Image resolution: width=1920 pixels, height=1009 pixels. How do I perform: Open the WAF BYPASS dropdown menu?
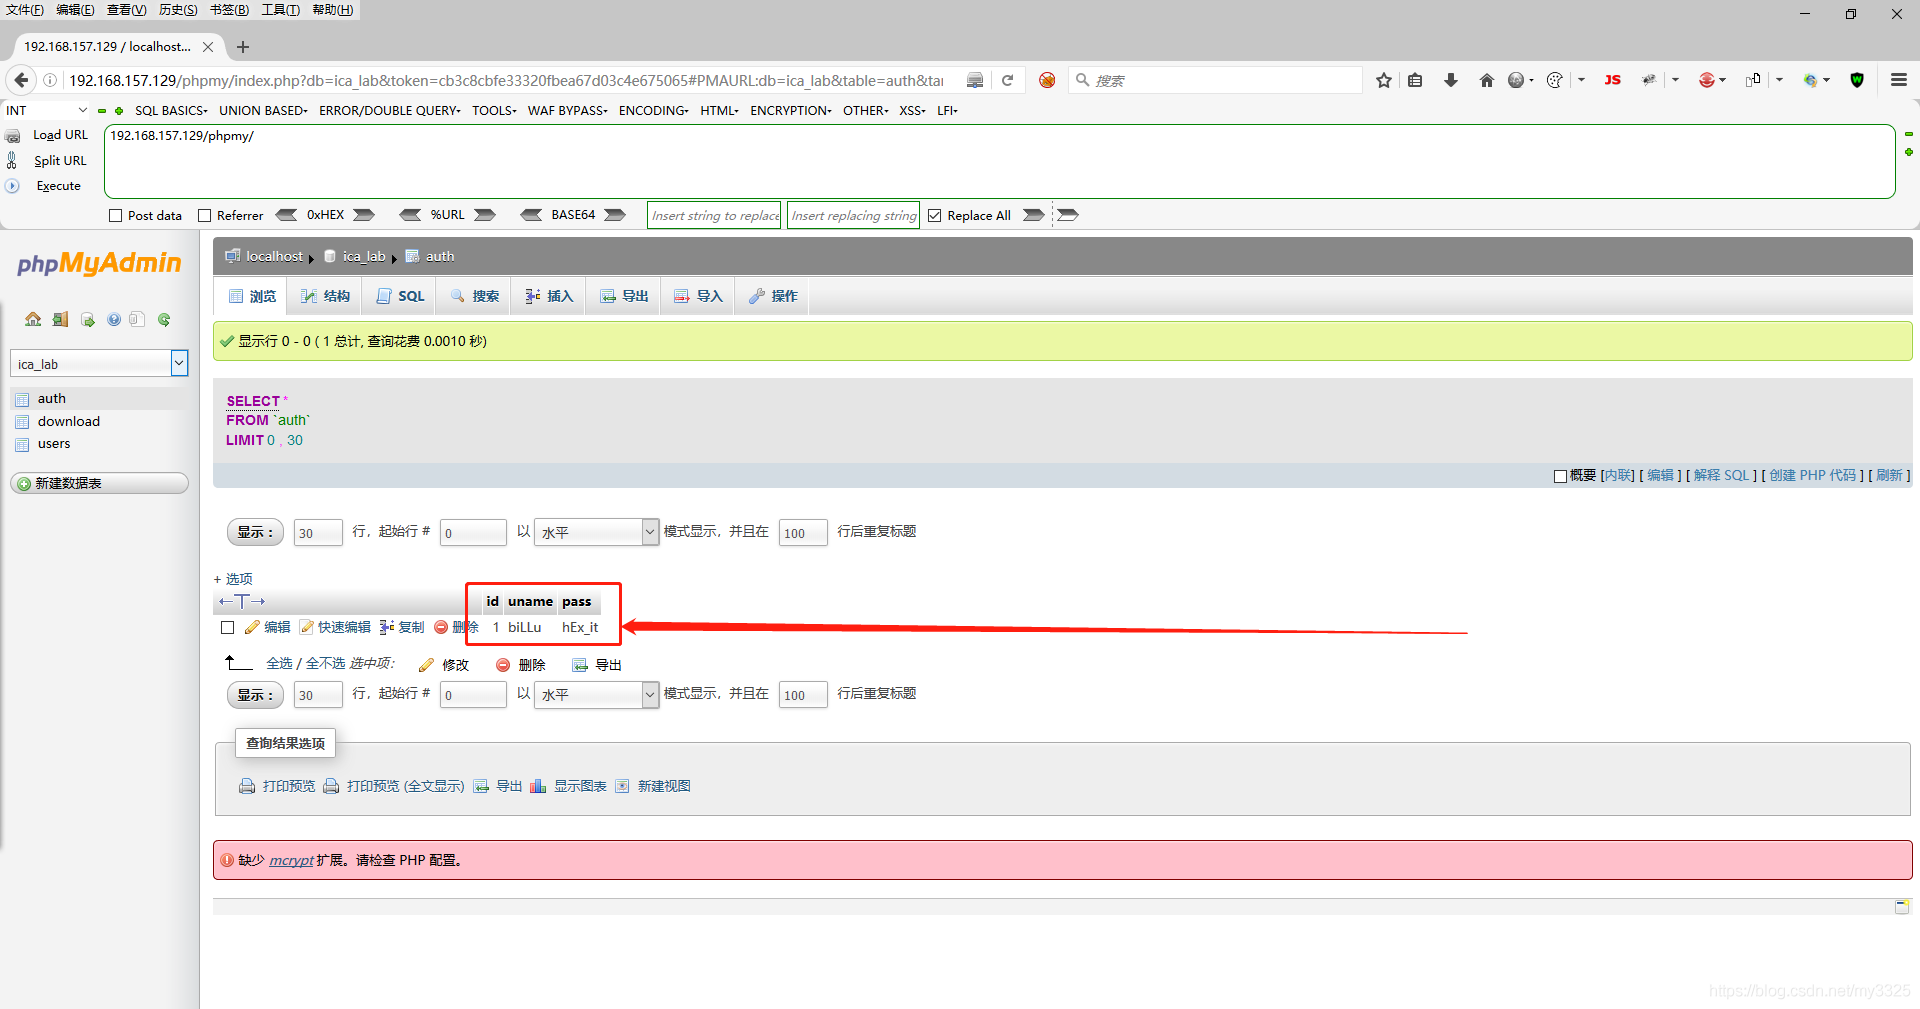(x=568, y=110)
